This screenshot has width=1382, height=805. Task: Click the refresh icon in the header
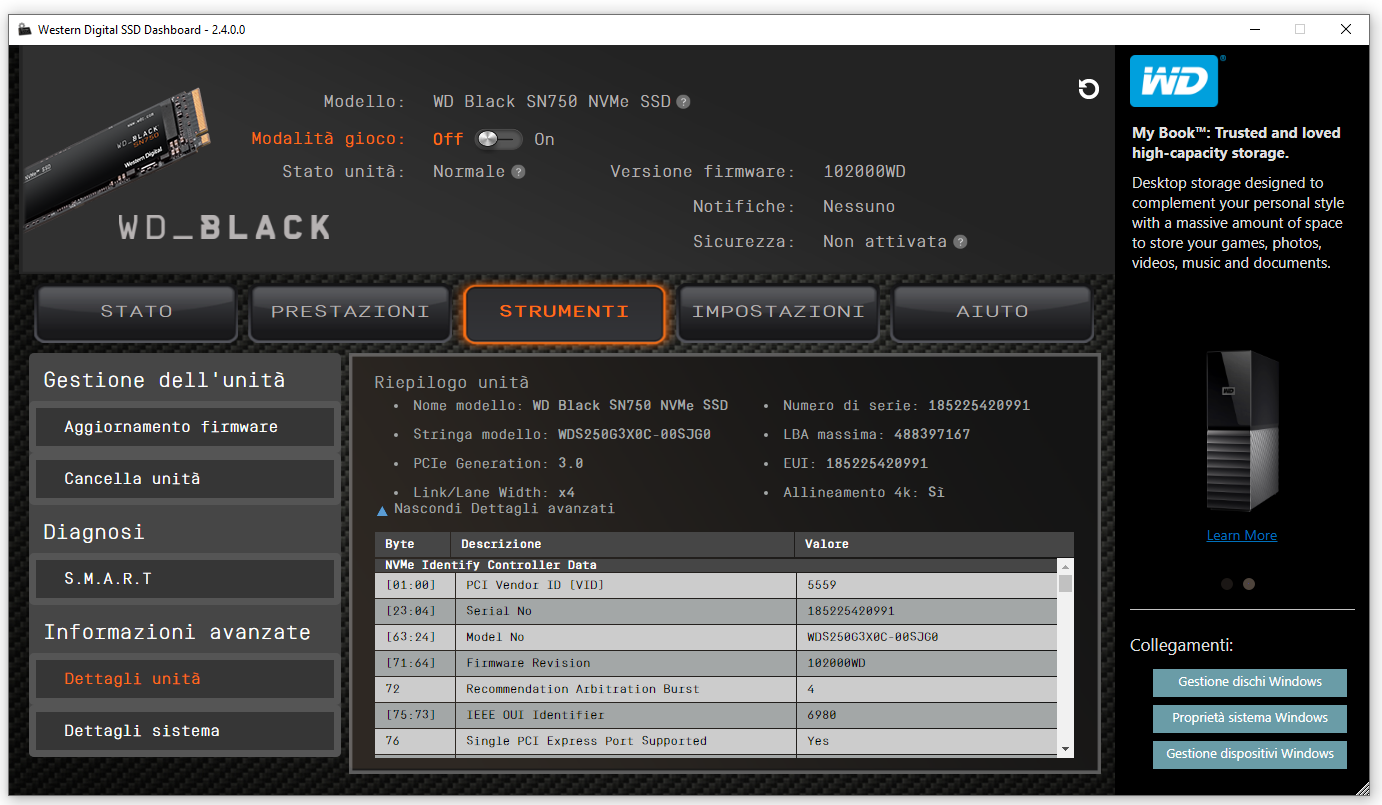[1089, 89]
